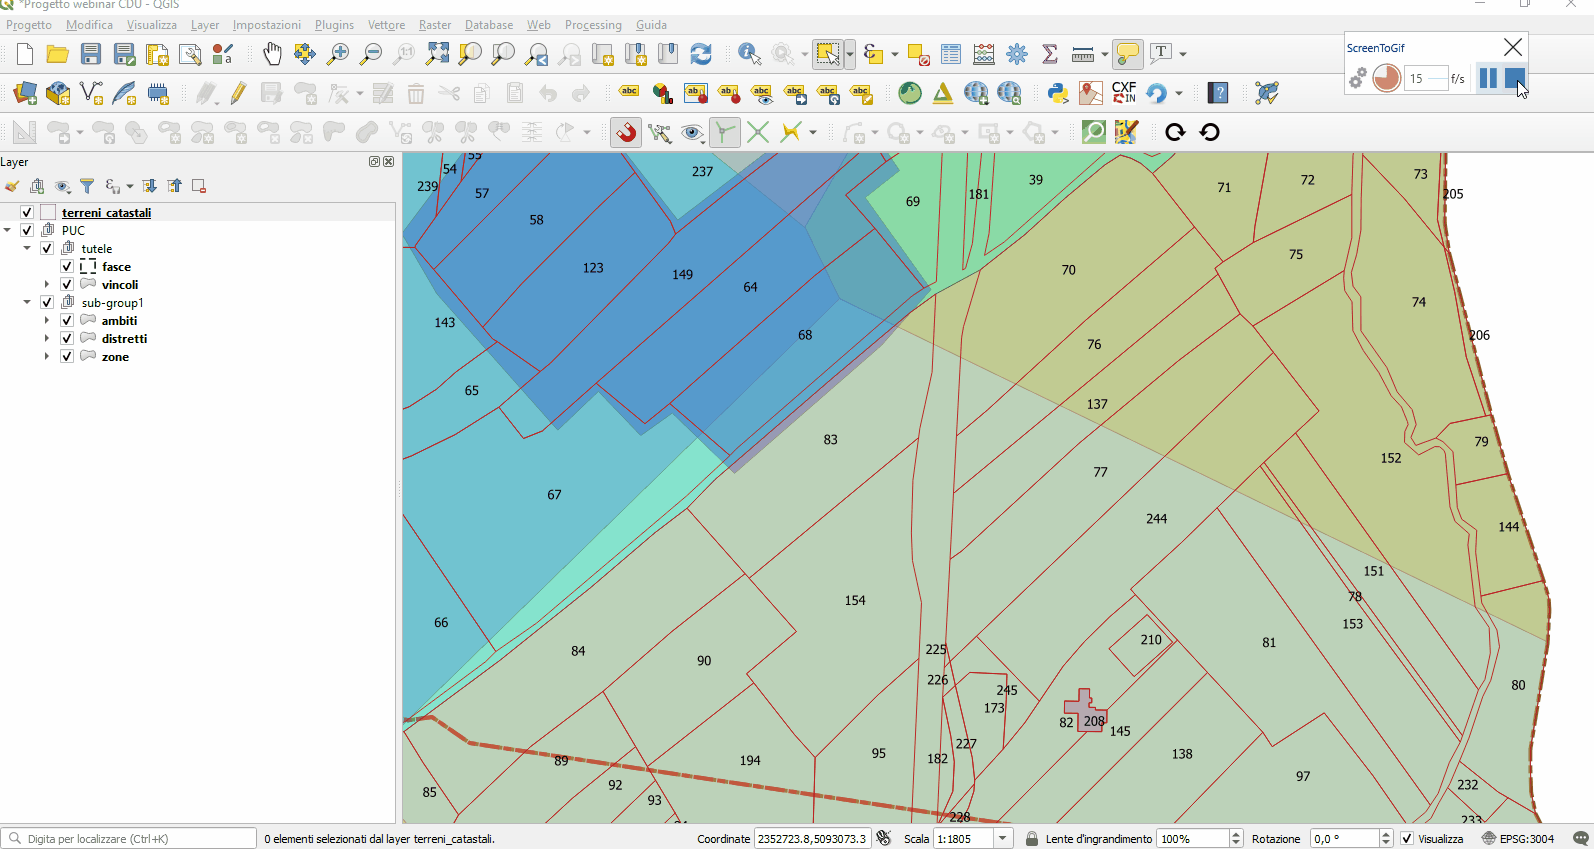
Task: Collapse the sub-group1 group
Action: [x=28, y=302]
